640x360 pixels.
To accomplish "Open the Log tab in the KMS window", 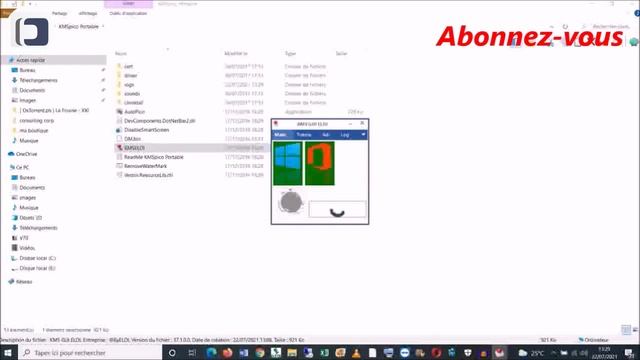I will (x=345, y=135).
